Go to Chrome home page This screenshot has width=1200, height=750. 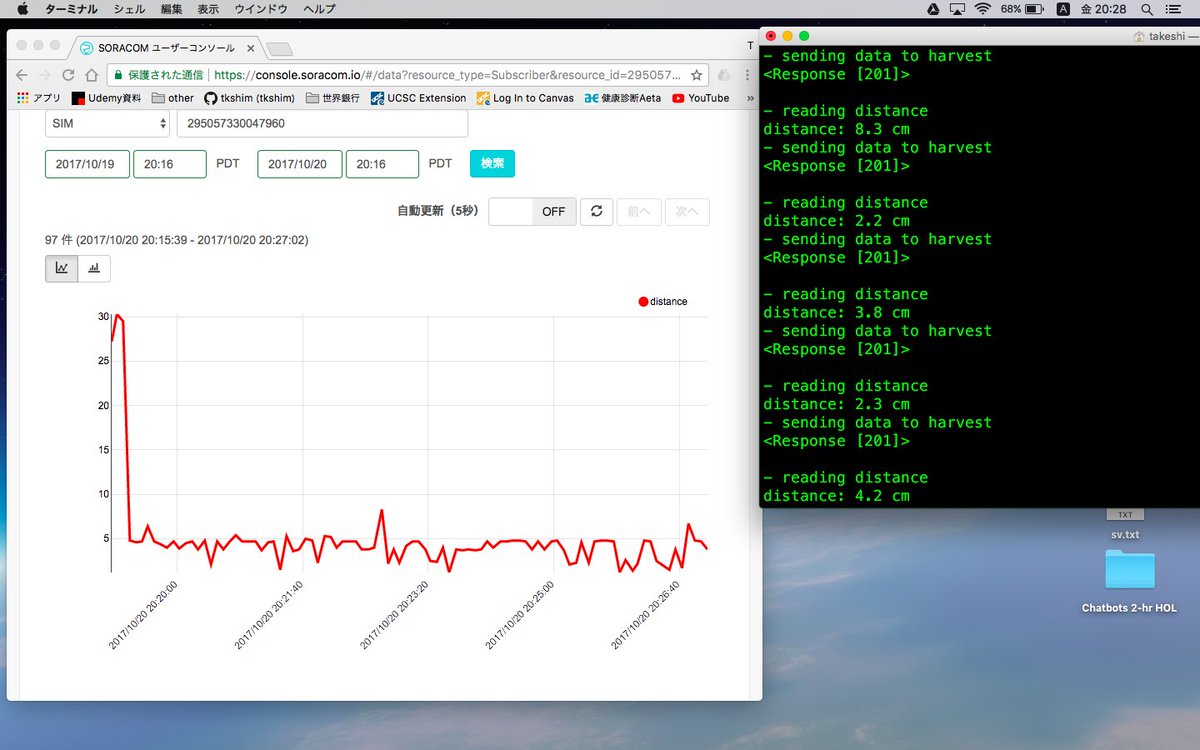pos(91,75)
